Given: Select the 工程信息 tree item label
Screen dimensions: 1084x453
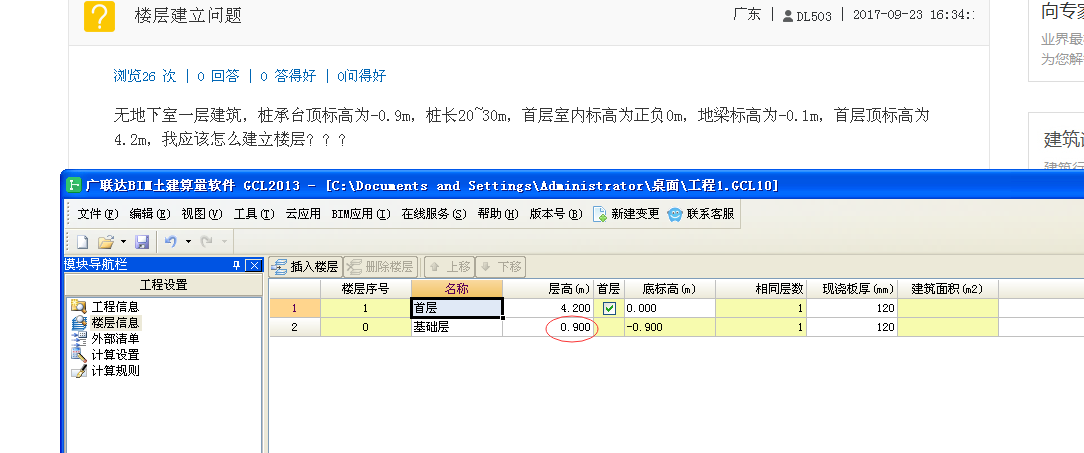Looking at the screenshot, I should (x=115, y=306).
